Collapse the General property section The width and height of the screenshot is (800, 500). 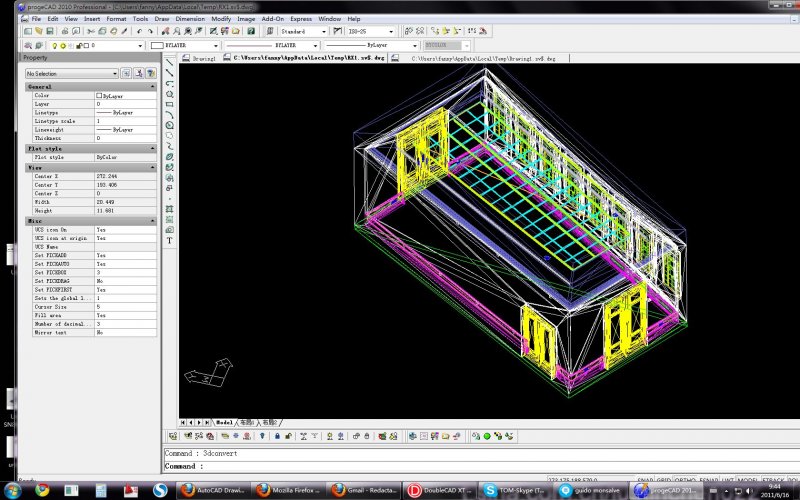point(152,87)
